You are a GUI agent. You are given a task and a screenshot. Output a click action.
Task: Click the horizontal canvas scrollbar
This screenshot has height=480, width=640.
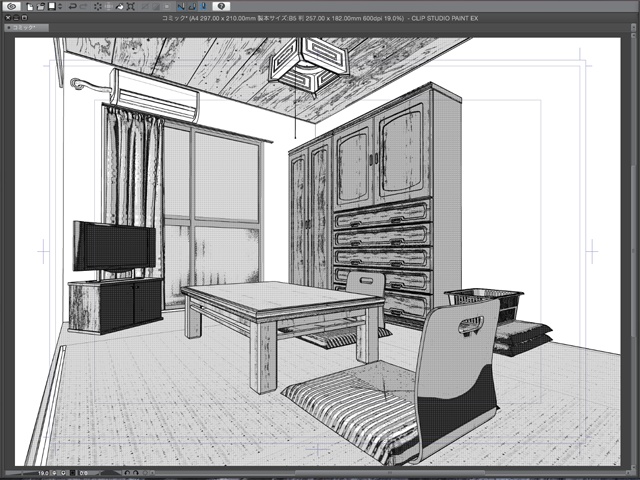tap(388, 473)
